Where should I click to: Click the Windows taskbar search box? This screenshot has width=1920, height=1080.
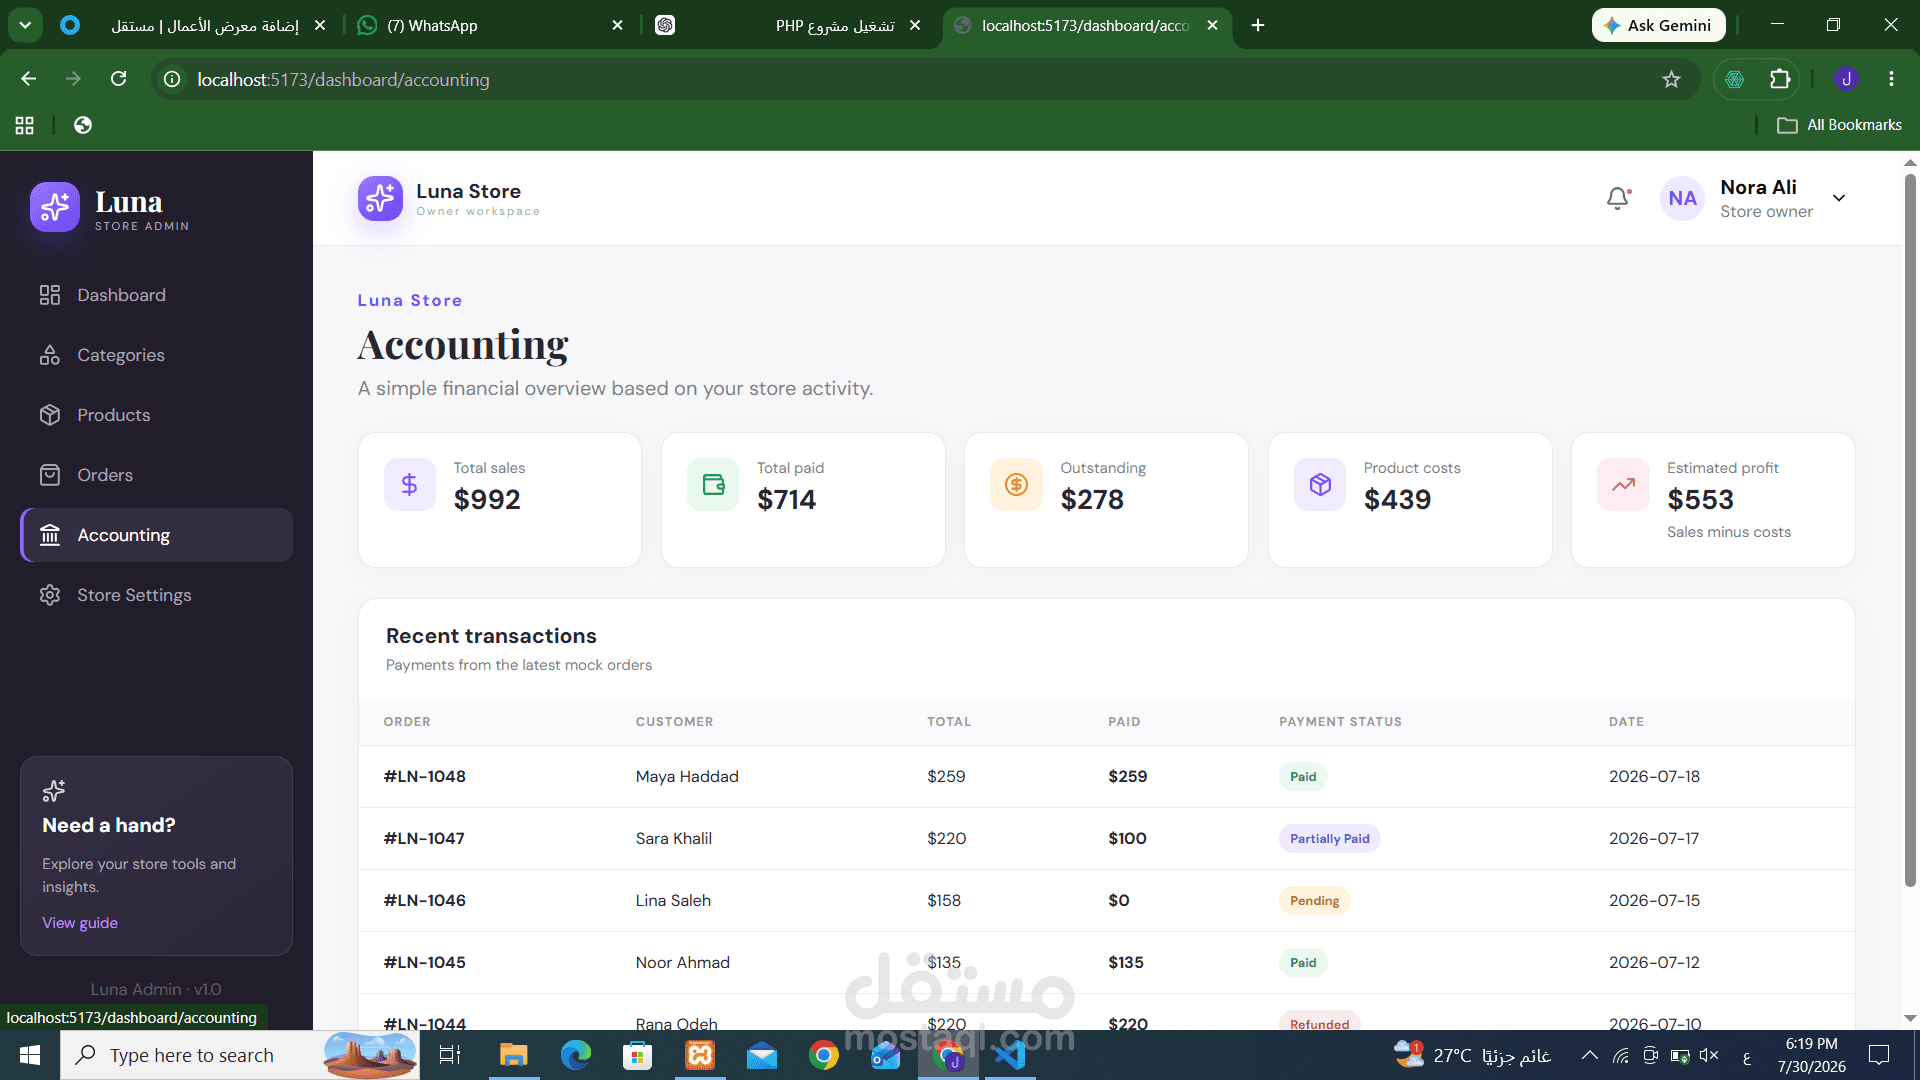coord(240,1055)
